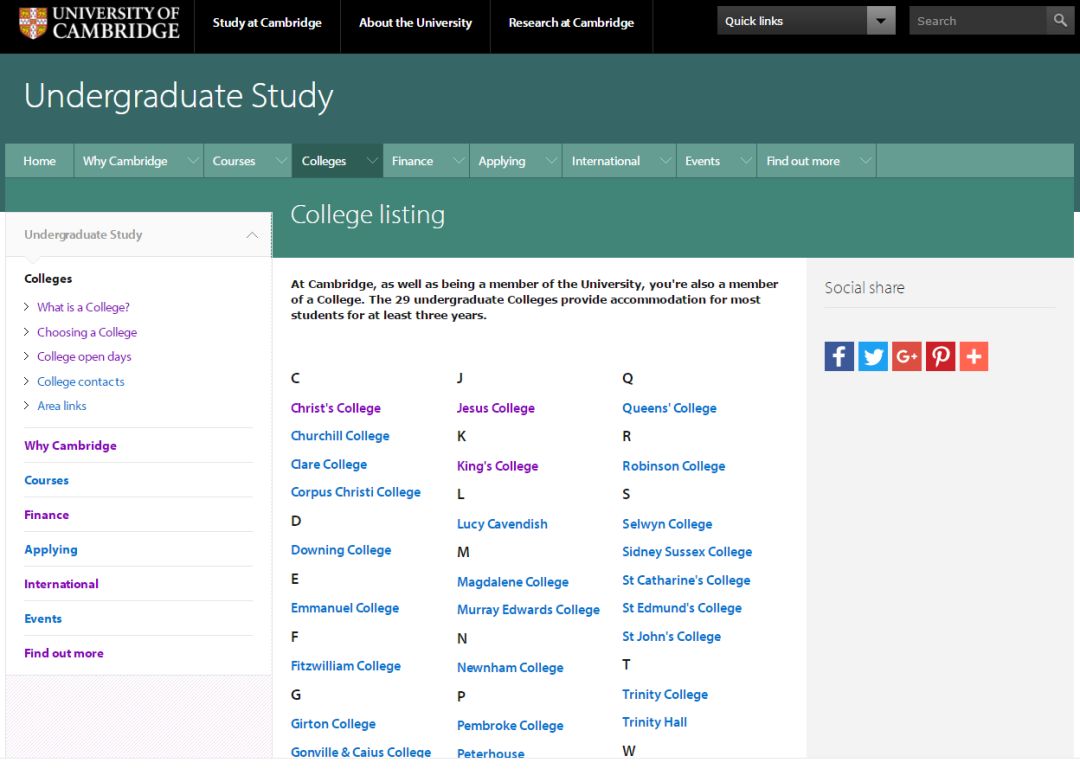This screenshot has height=769, width=1080.
Task: Select the Events tab
Action: (703, 161)
